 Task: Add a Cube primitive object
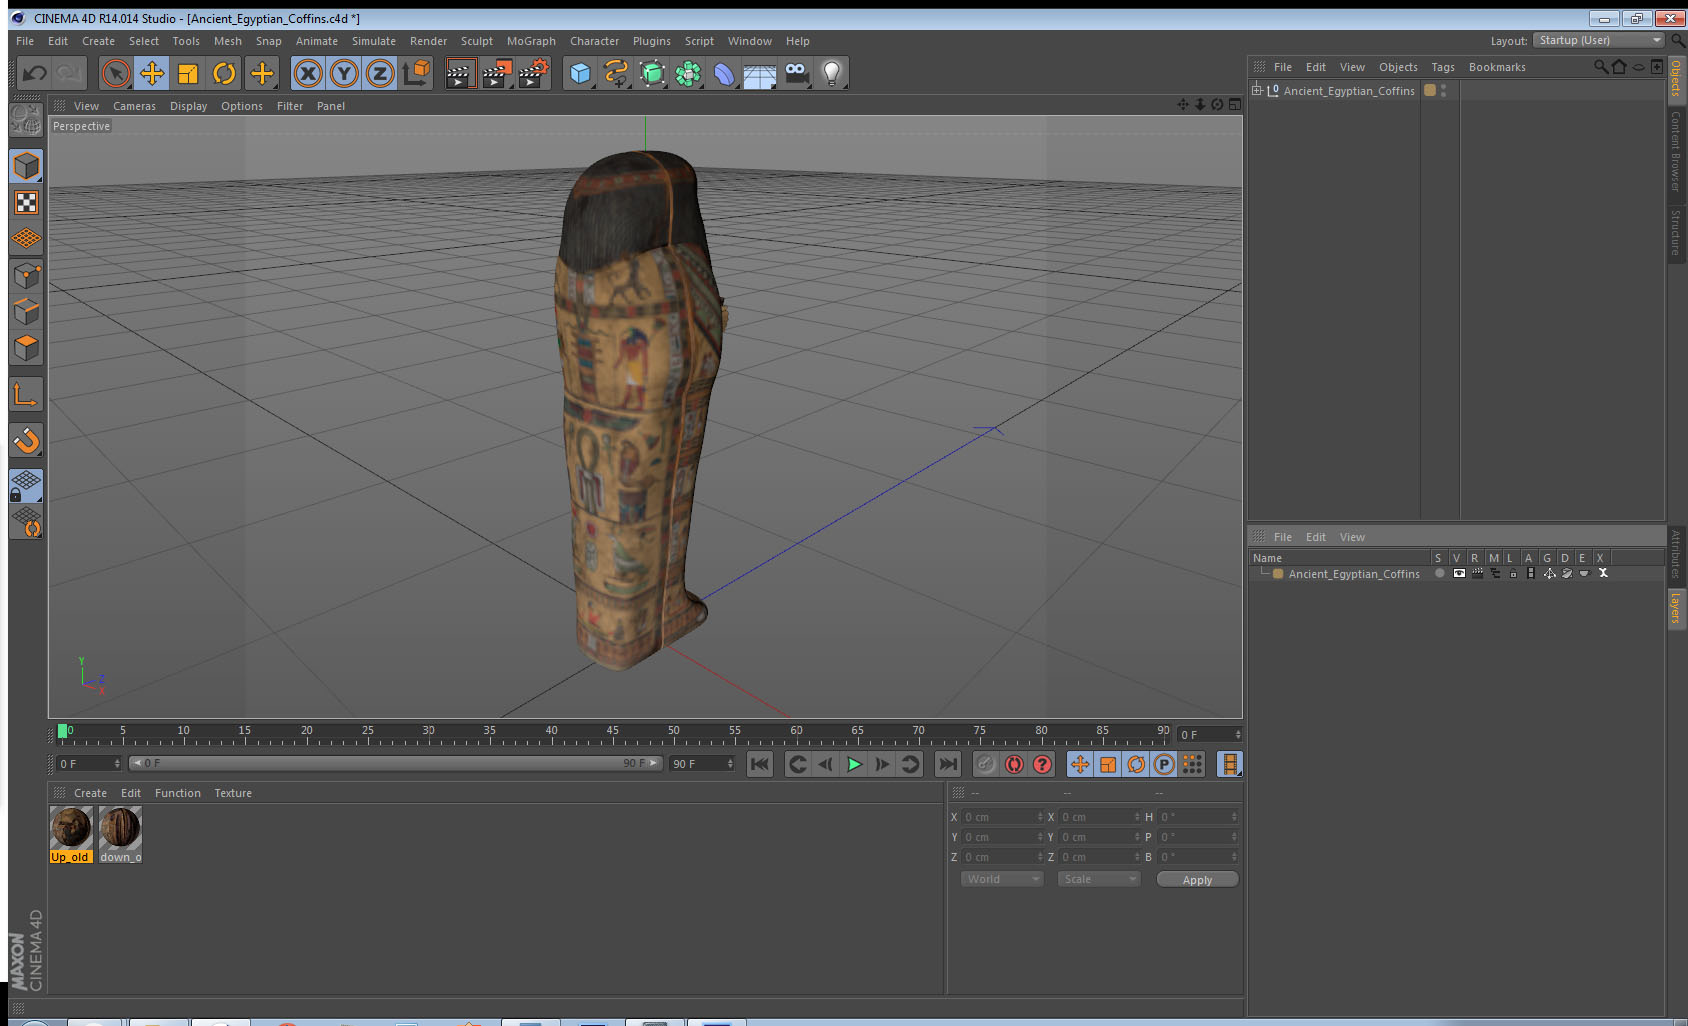[x=580, y=73]
